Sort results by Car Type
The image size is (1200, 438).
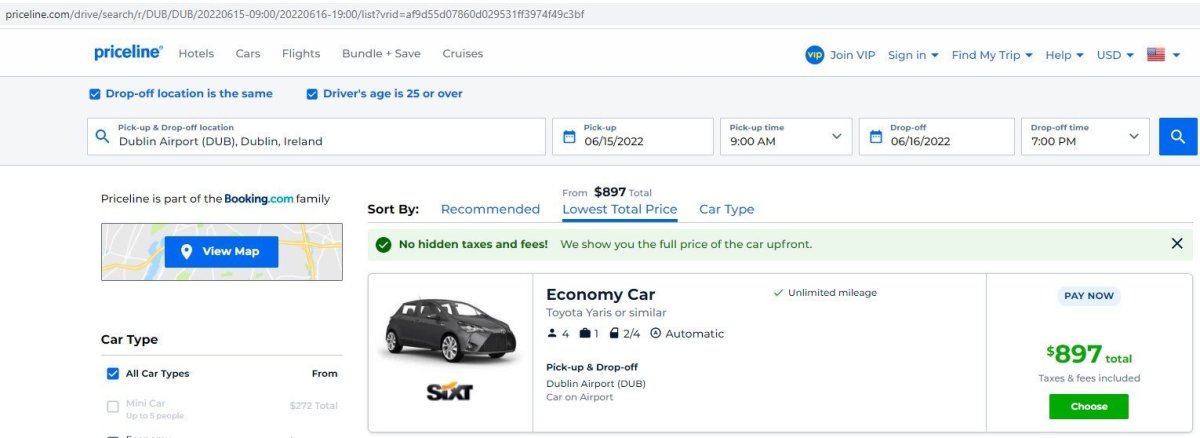tap(726, 210)
